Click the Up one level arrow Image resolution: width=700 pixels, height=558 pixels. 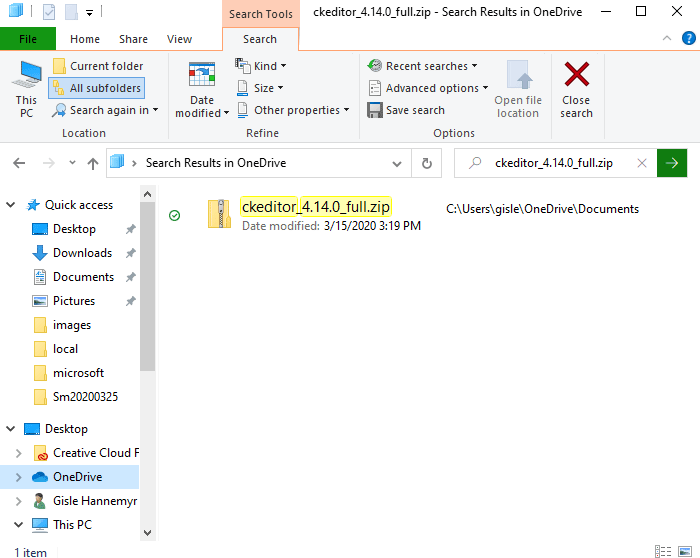pos(92,163)
